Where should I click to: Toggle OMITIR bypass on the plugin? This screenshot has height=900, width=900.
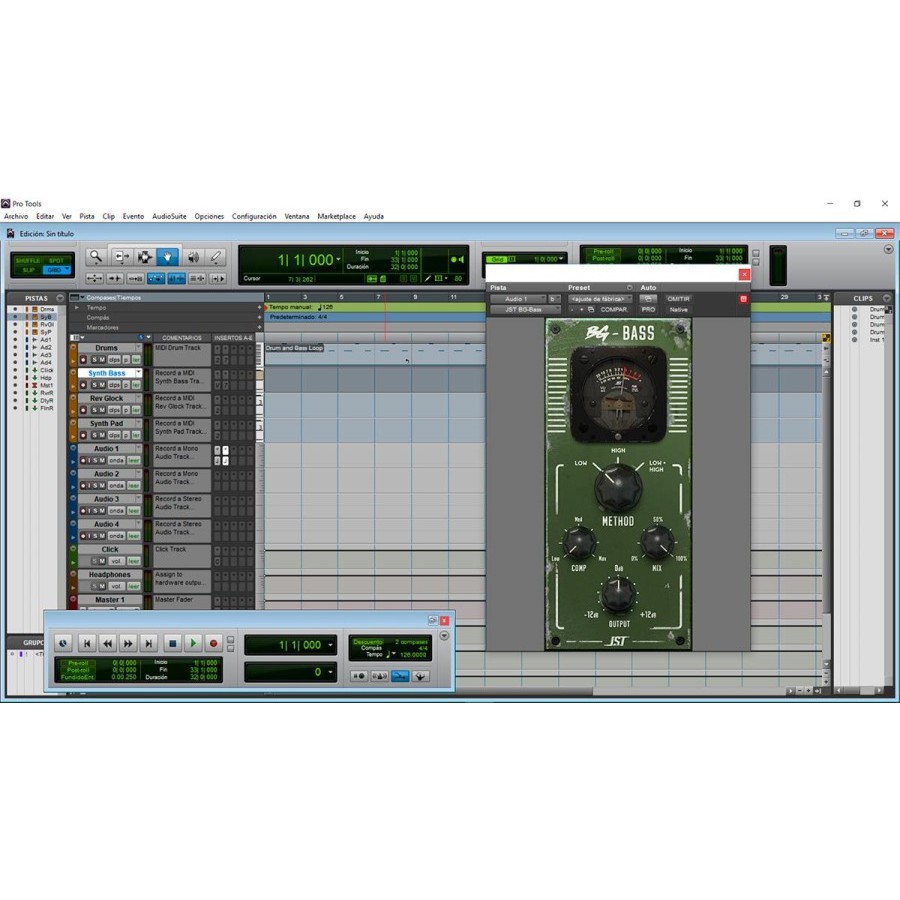pyautogui.click(x=679, y=299)
